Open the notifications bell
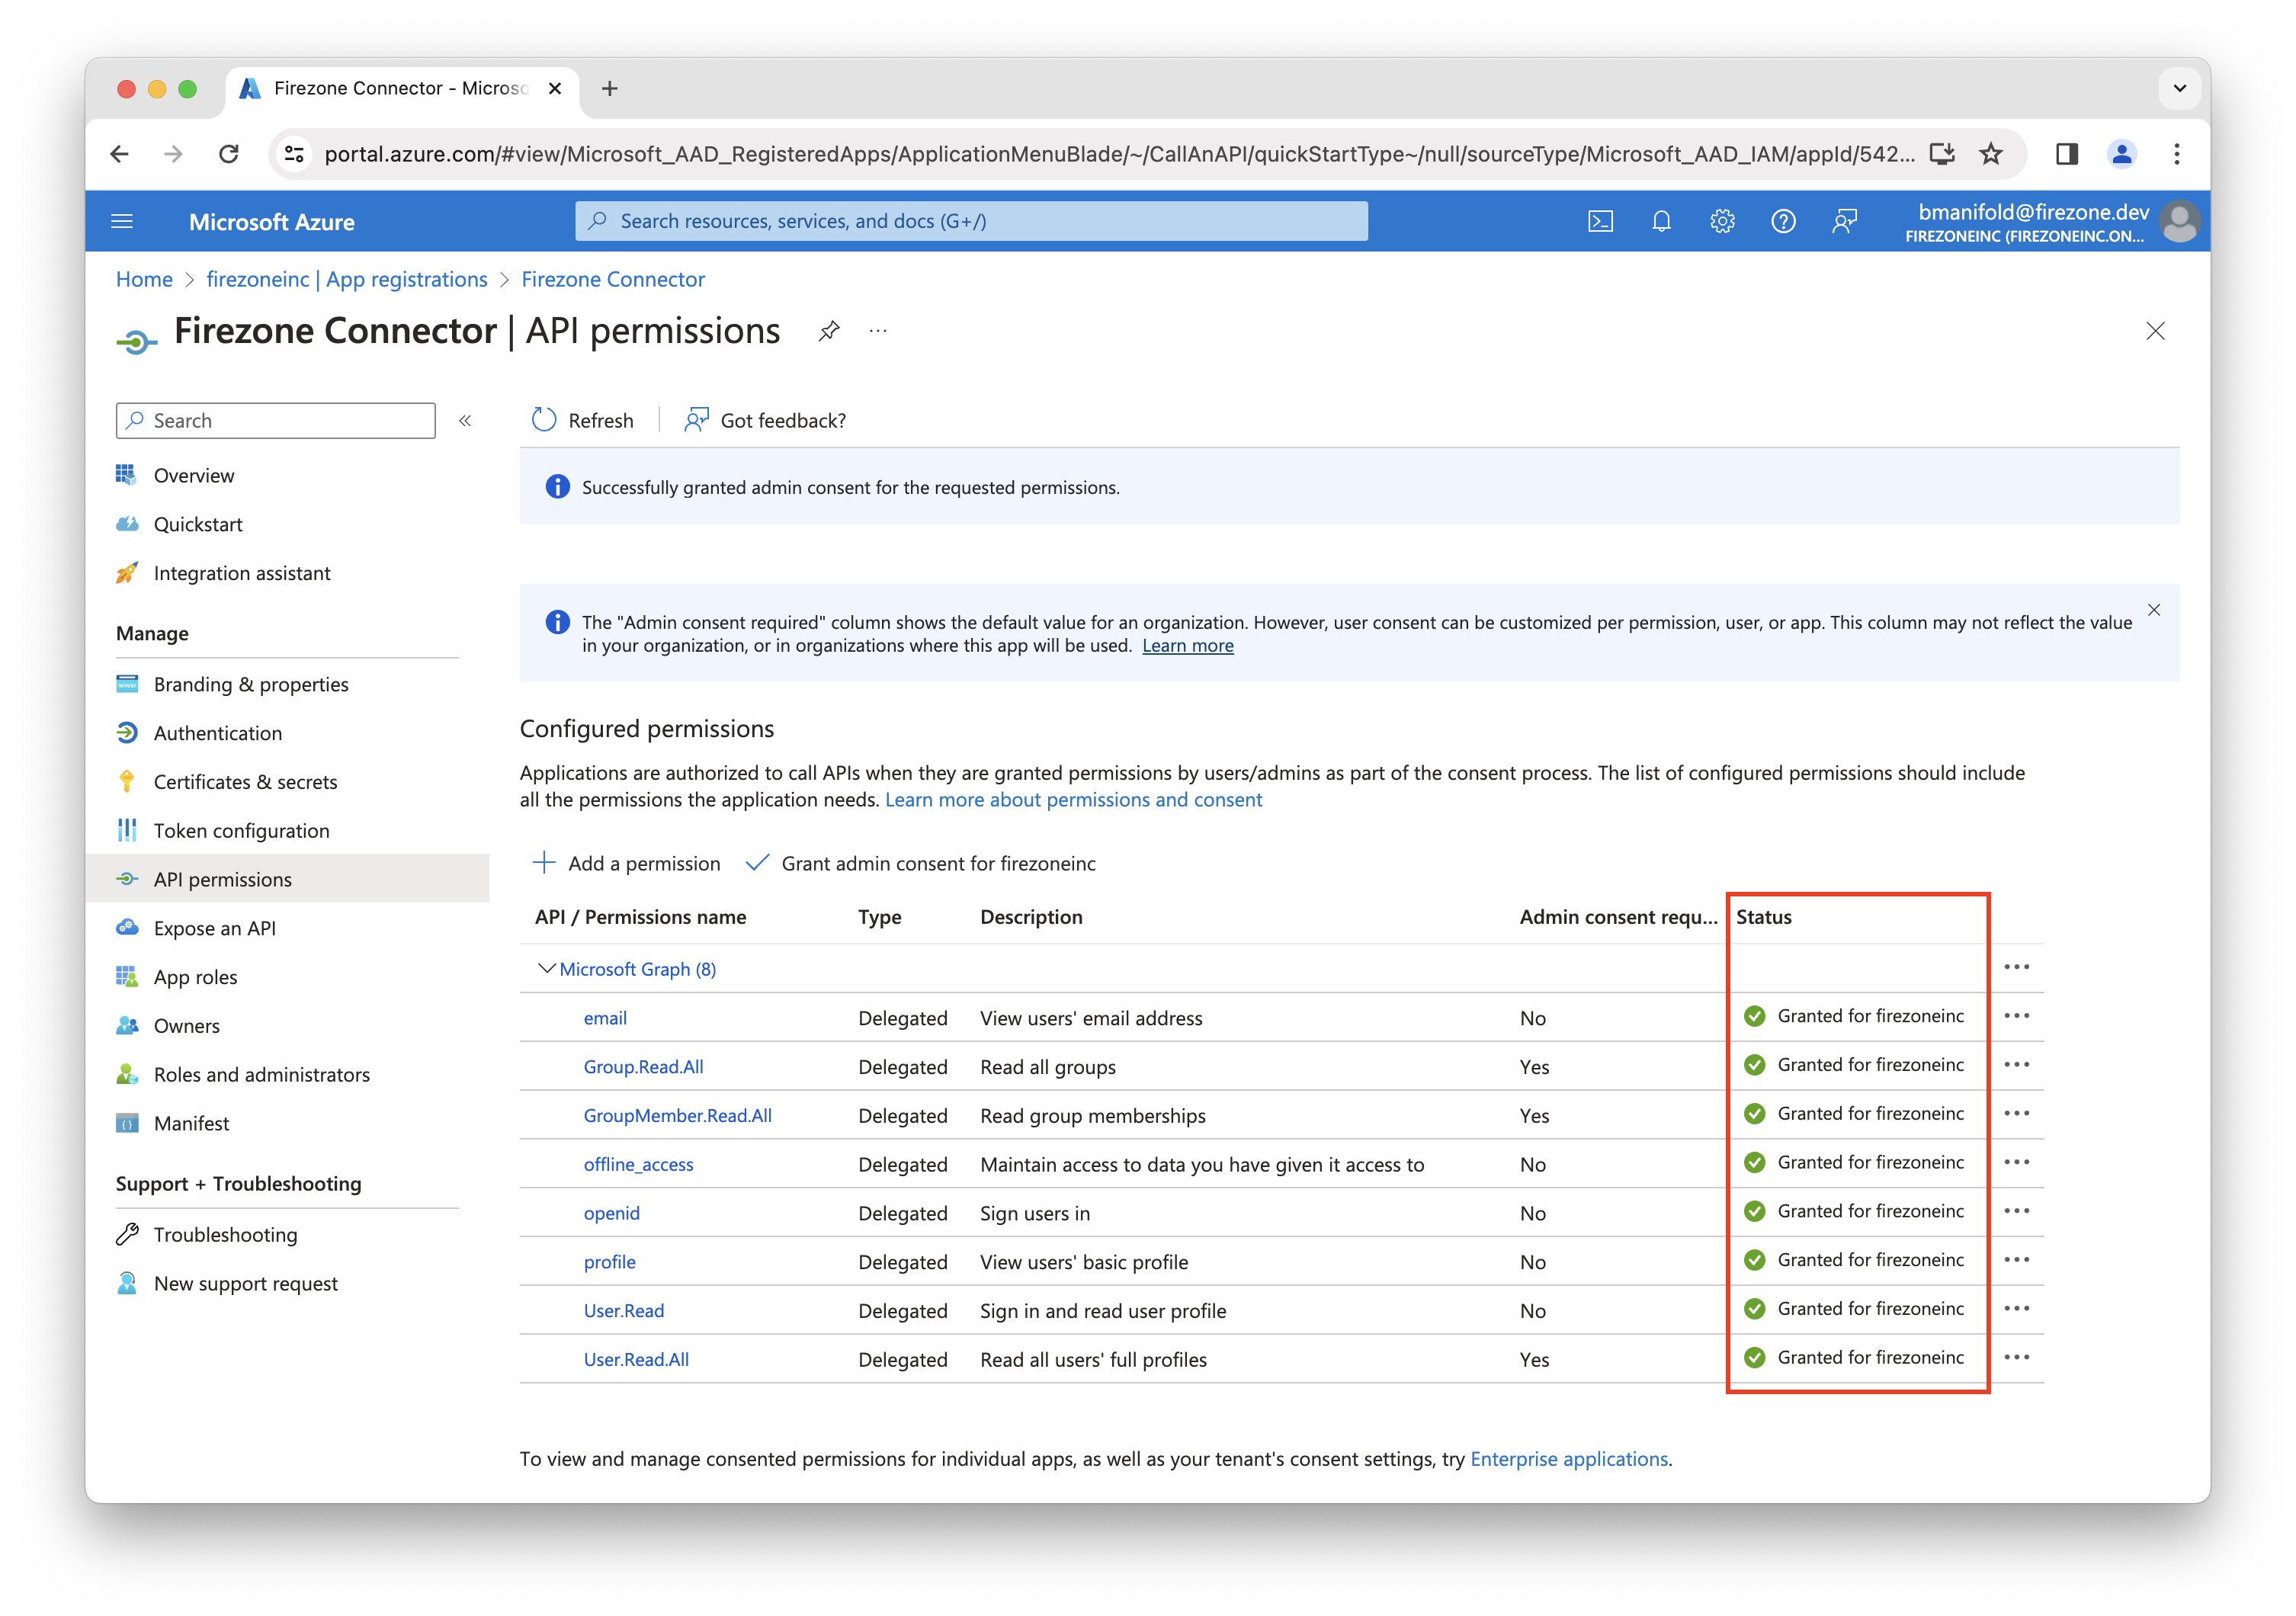The height and width of the screenshot is (1616, 2296). click(x=1662, y=220)
